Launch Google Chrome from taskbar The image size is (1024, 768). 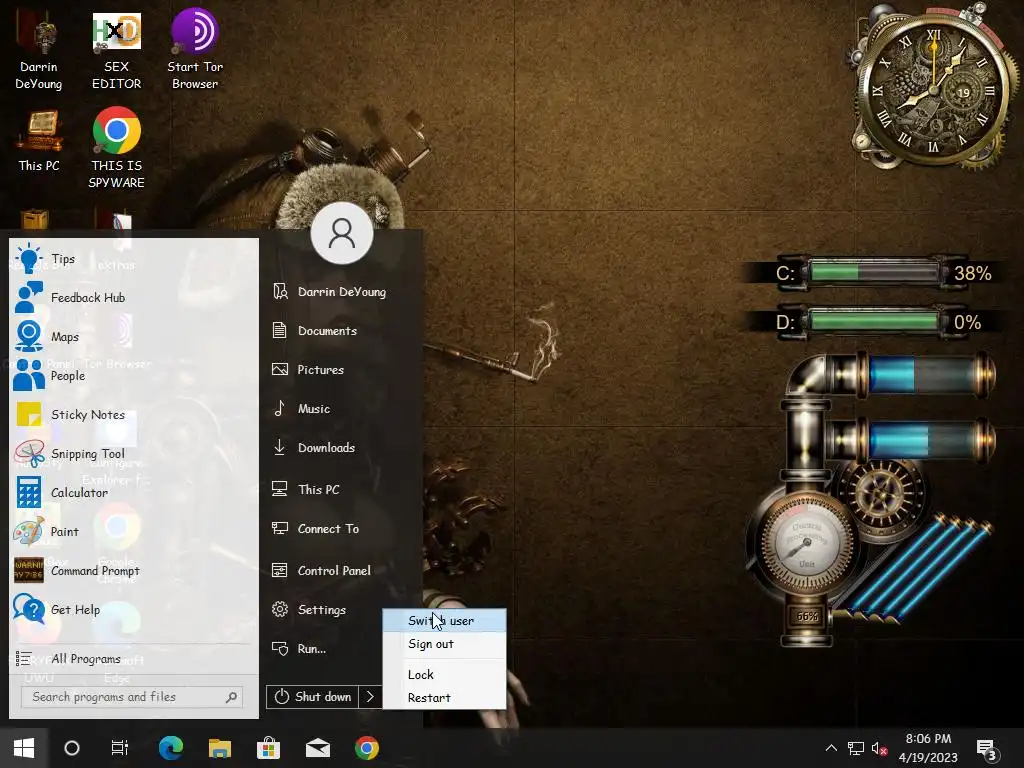click(x=367, y=748)
